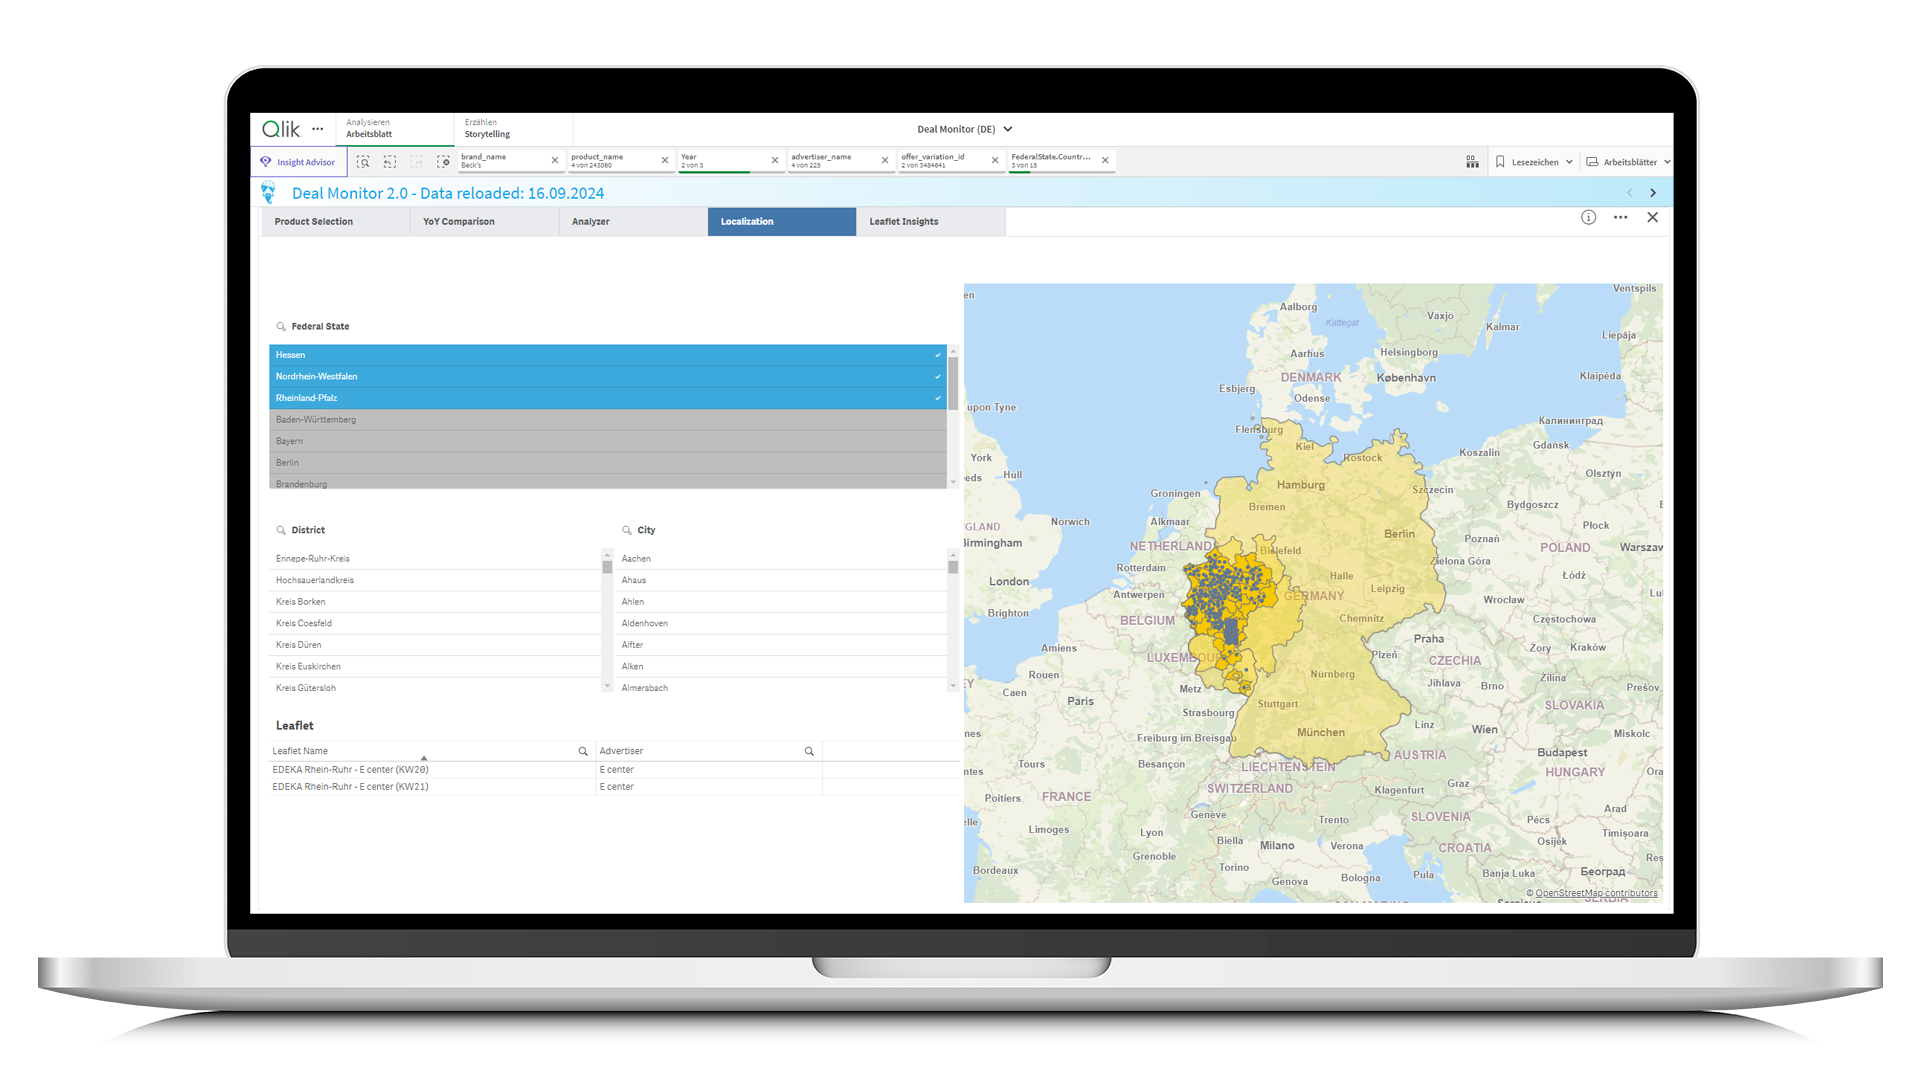Open the Leaflet Insights tab
The height and width of the screenshot is (1080, 1920).
pyautogui.click(x=930, y=222)
